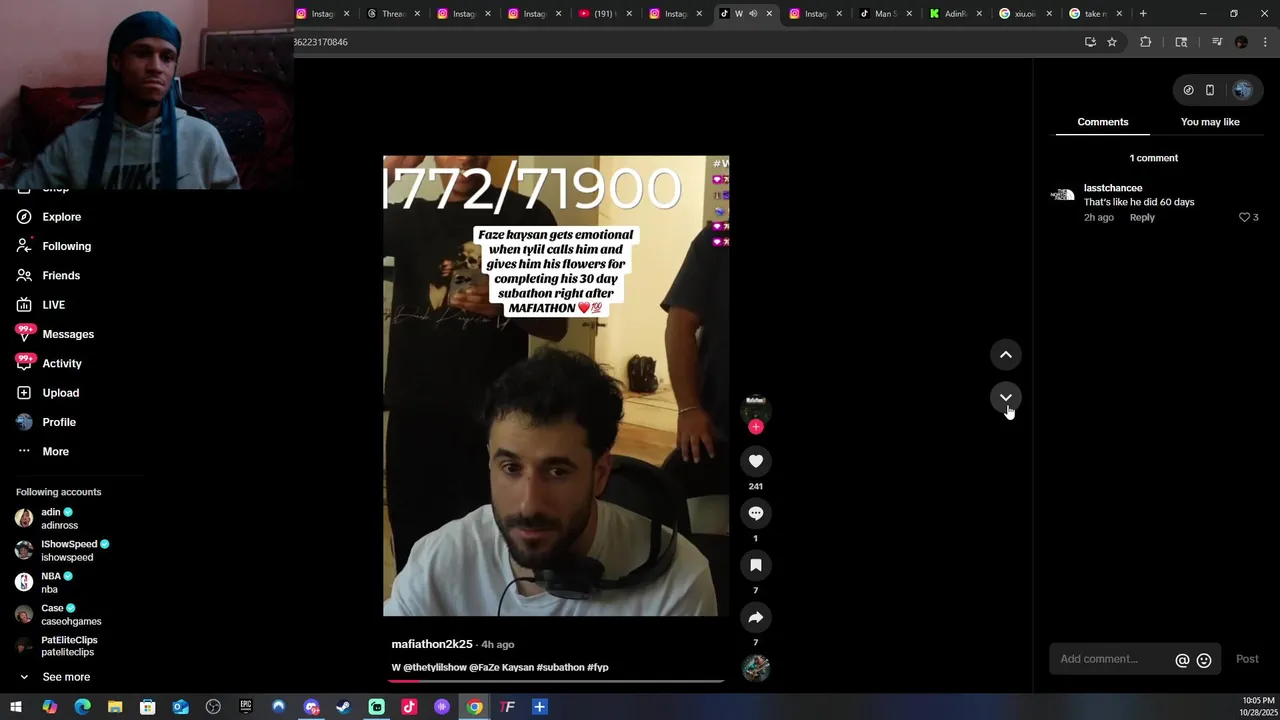The height and width of the screenshot is (720, 1280).
Task: Bookmark the video to favorites
Action: [756, 565]
